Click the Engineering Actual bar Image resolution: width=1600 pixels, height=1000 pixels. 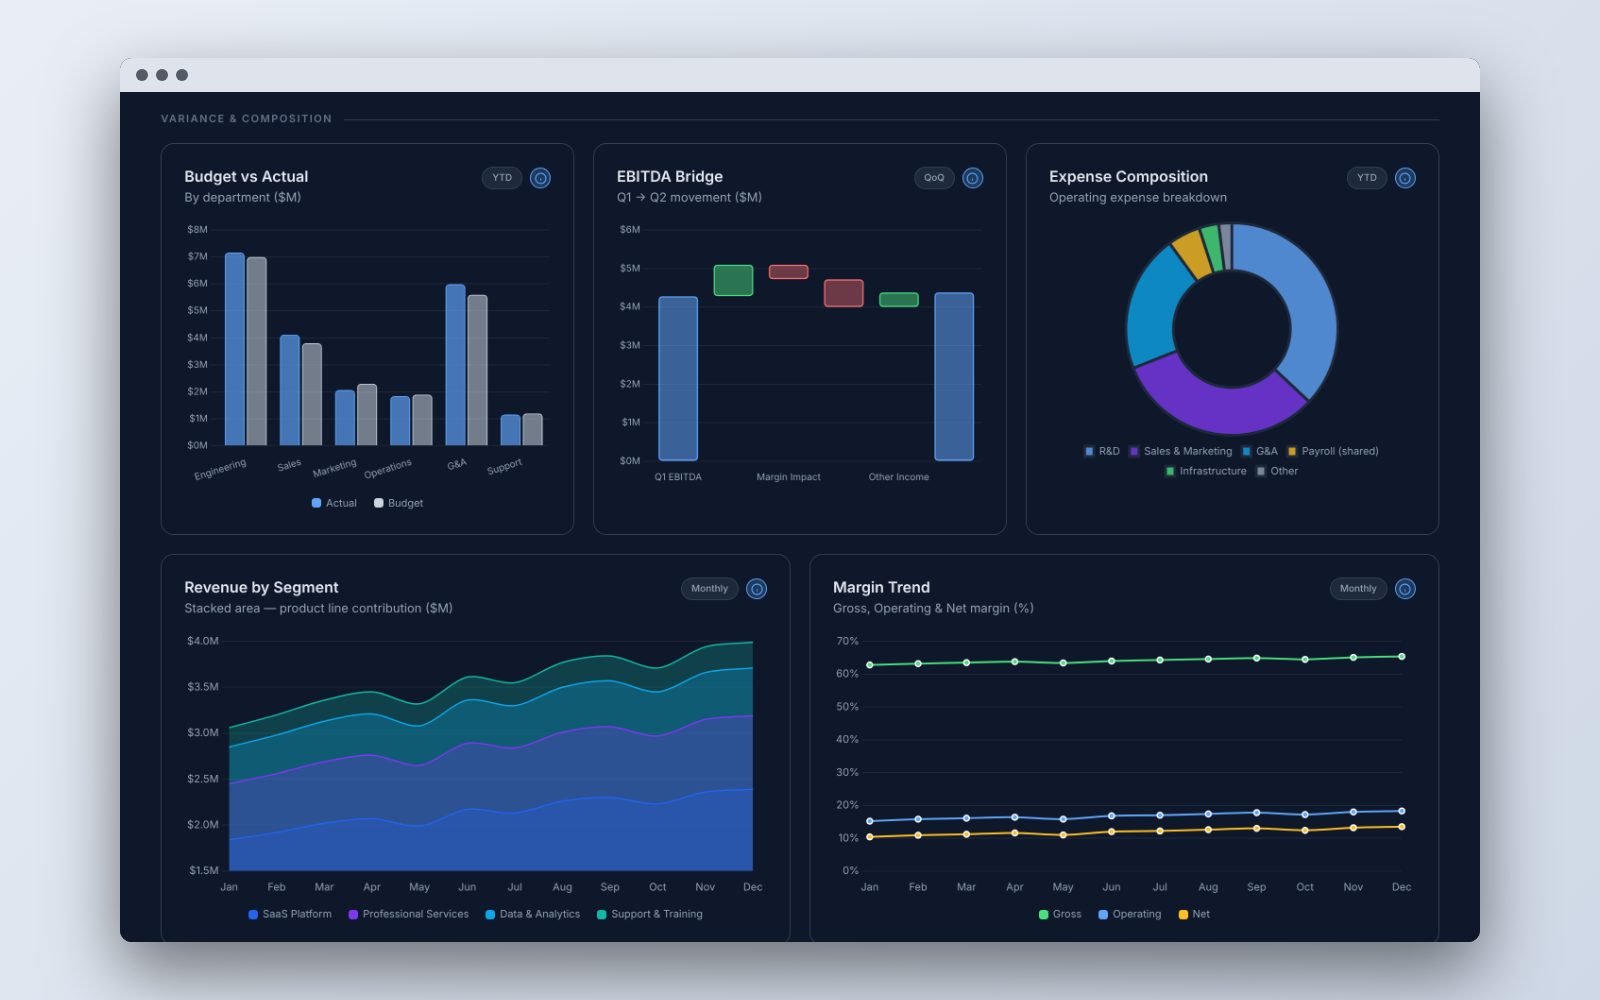click(x=235, y=349)
